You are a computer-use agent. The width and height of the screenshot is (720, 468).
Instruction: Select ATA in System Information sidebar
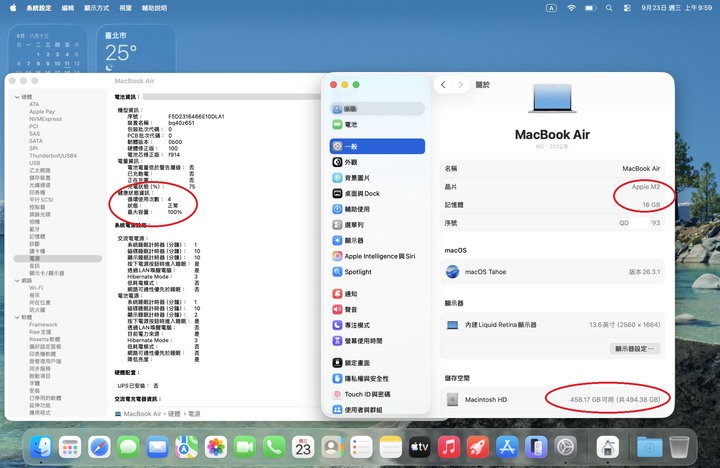34,104
